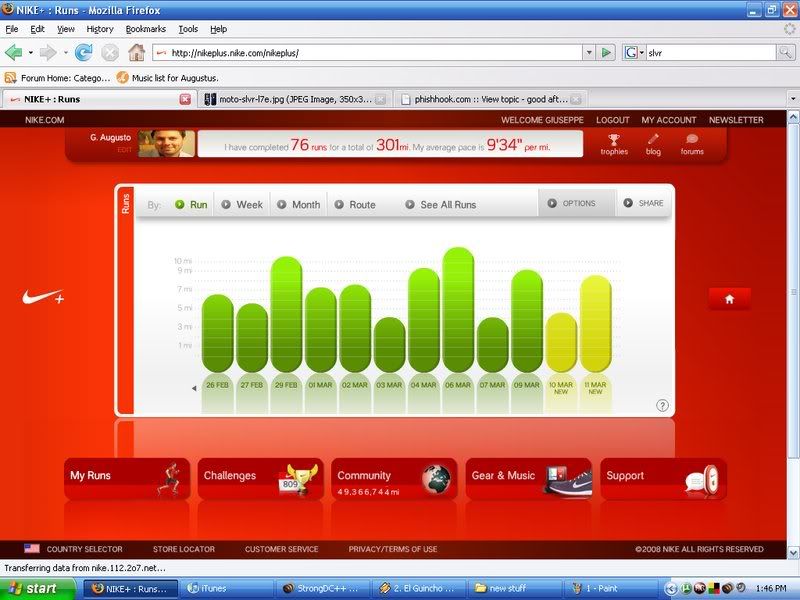This screenshot has height=600, width=800.
Task: Go to Firefox home page icon
Action: [136, 52]
